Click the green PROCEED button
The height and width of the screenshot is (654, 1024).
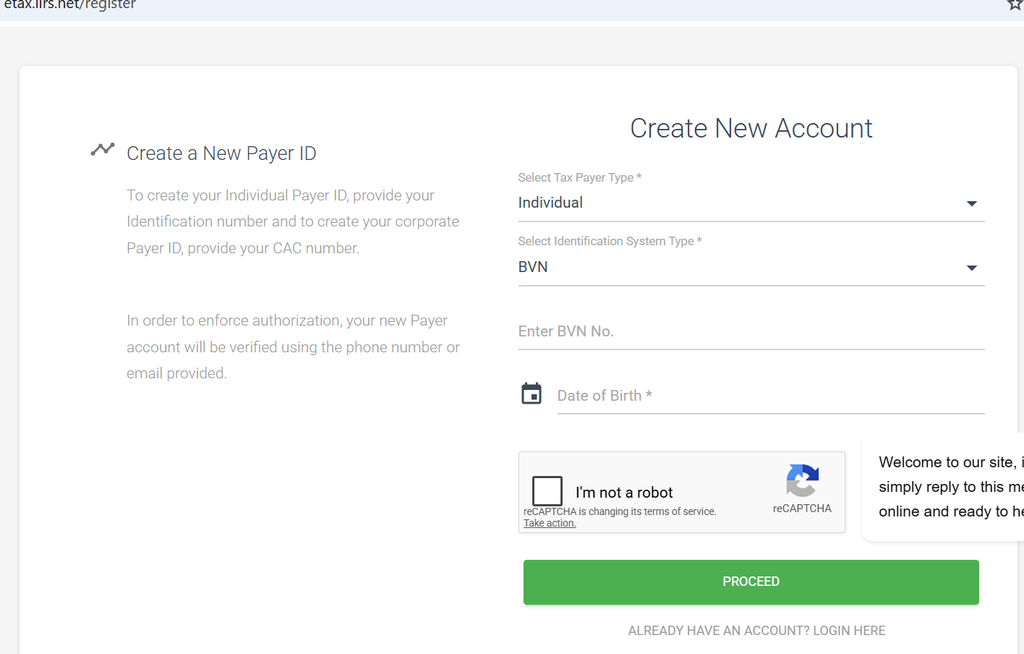point(751,581)
